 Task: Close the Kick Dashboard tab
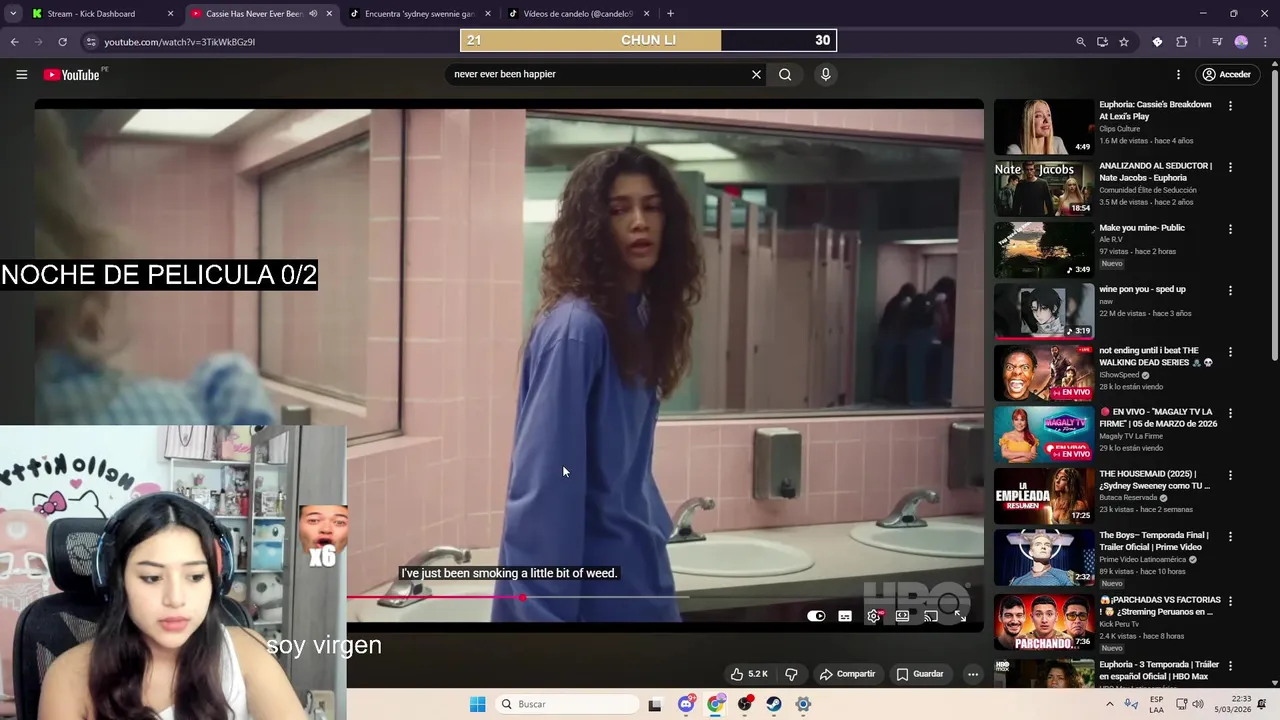[170, 13]
